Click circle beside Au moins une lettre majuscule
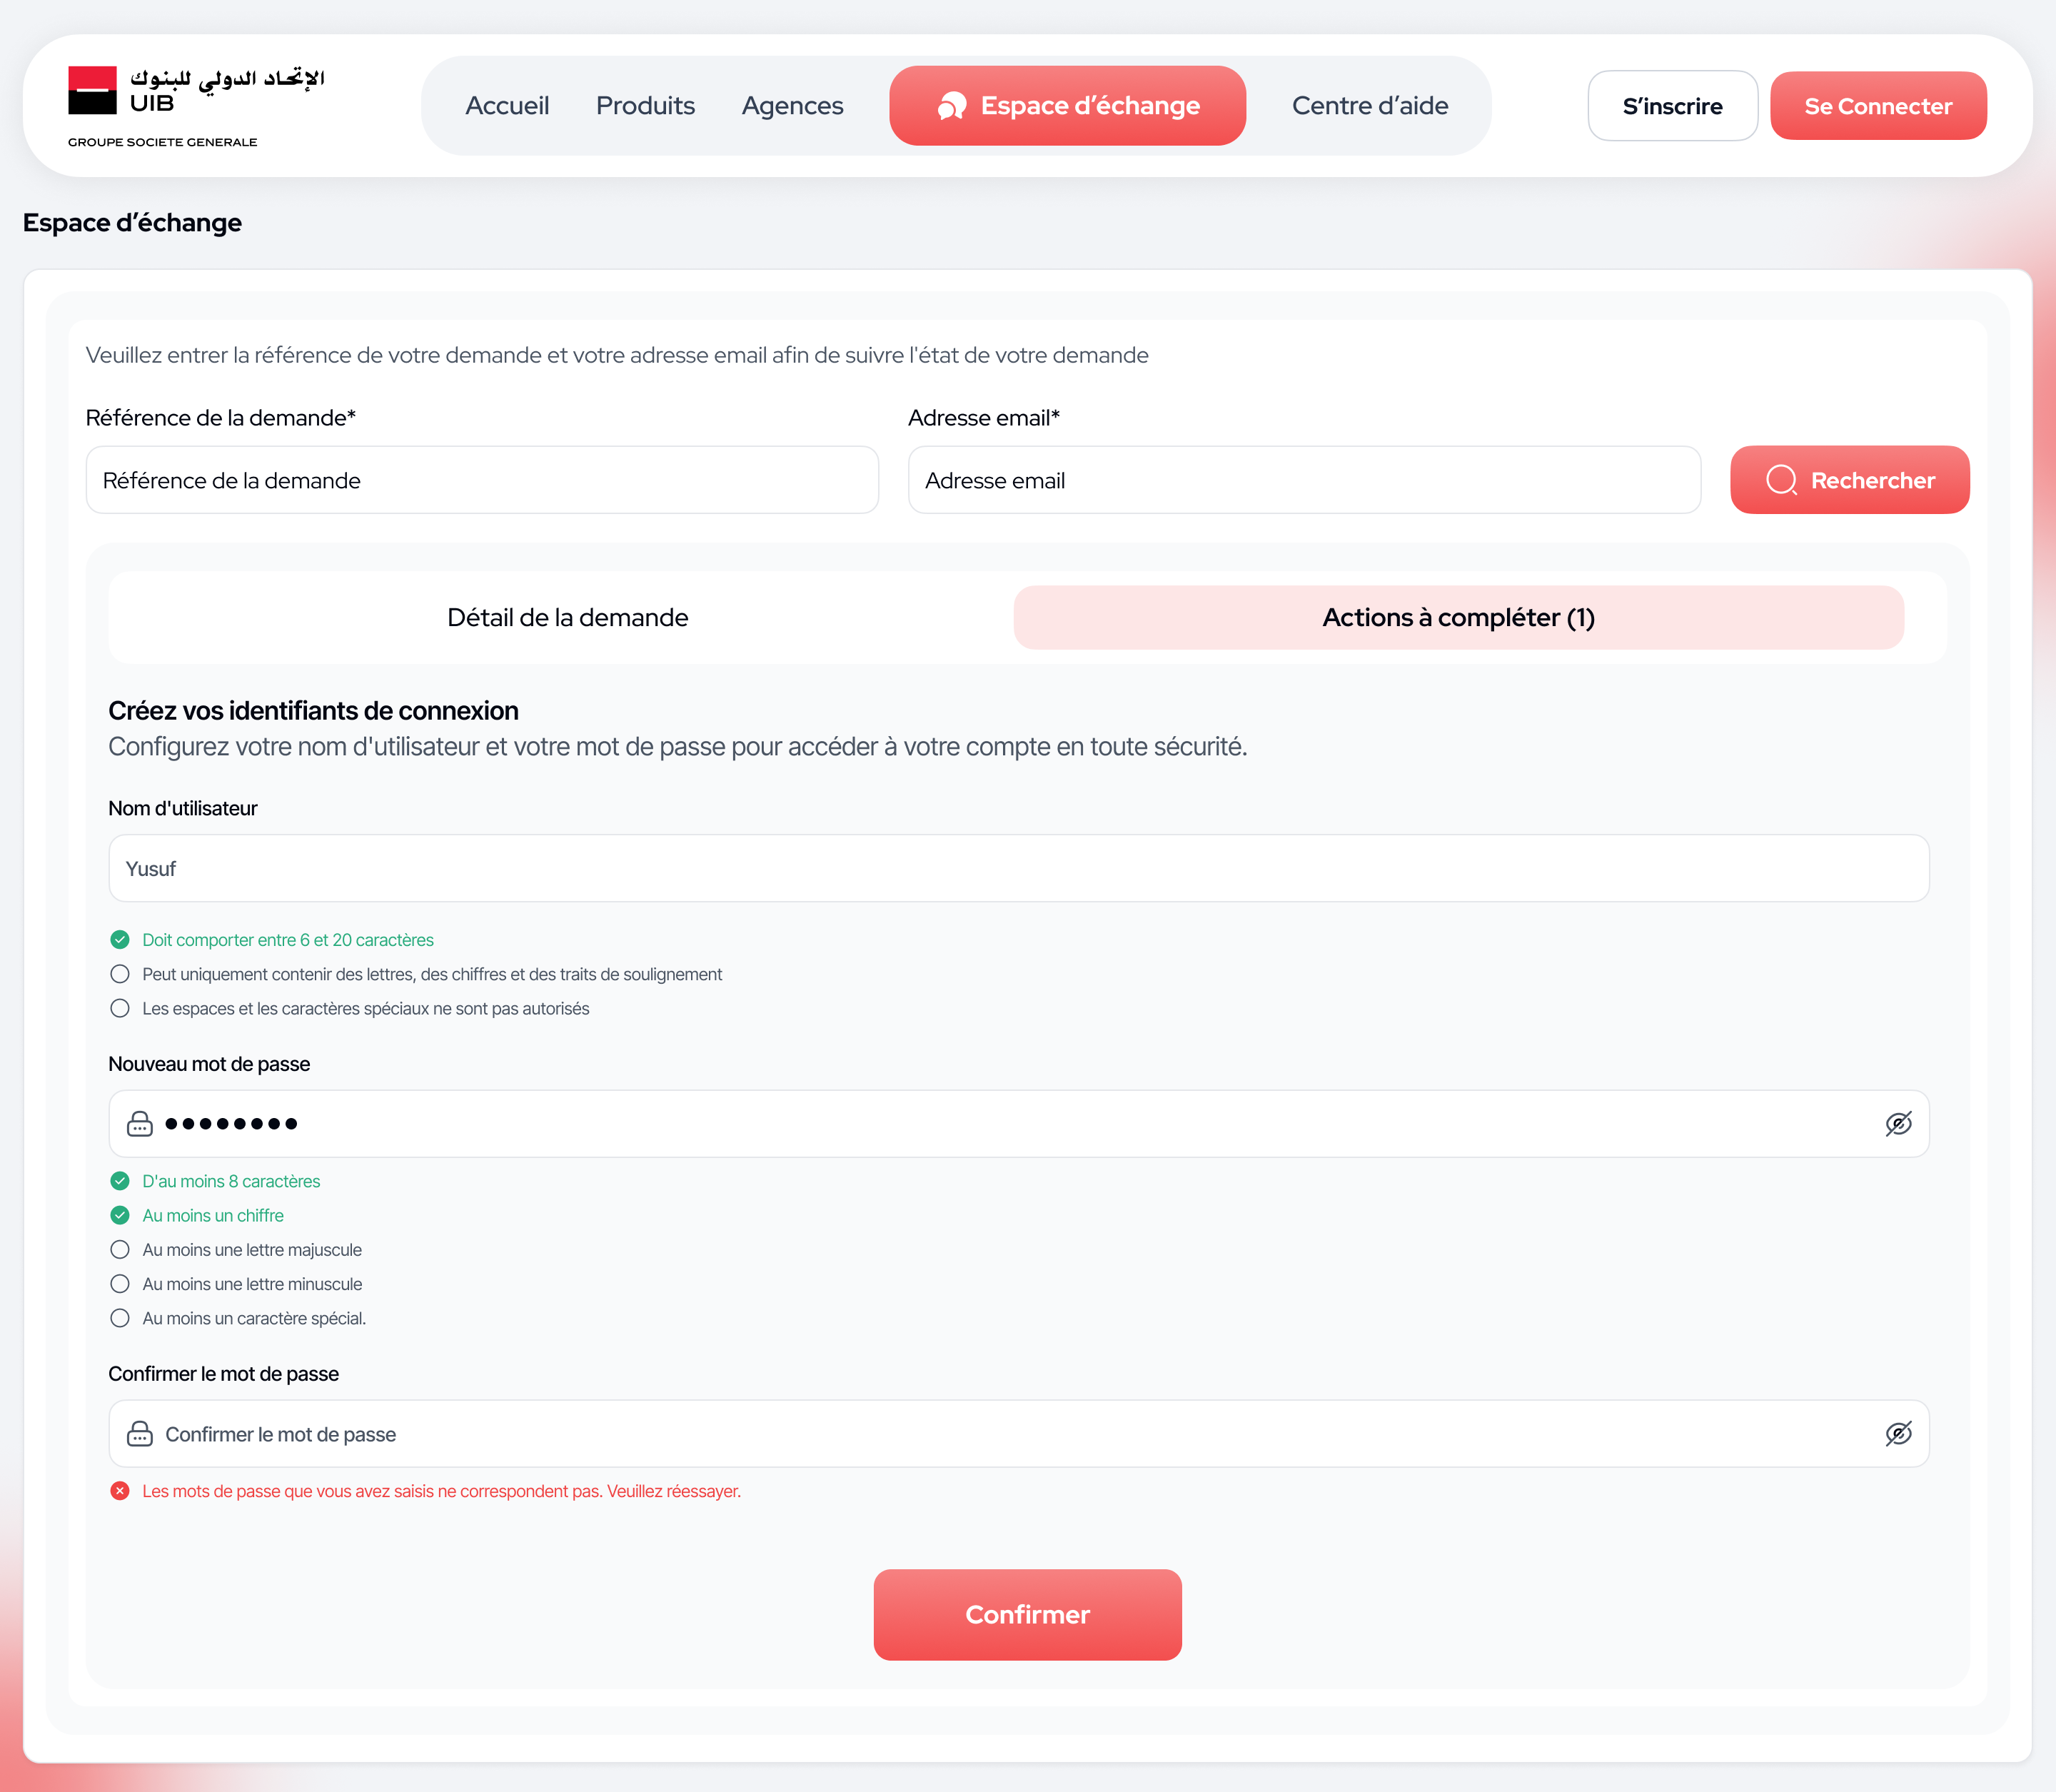2056x1792 pixels. click(x=120, y=1250)
